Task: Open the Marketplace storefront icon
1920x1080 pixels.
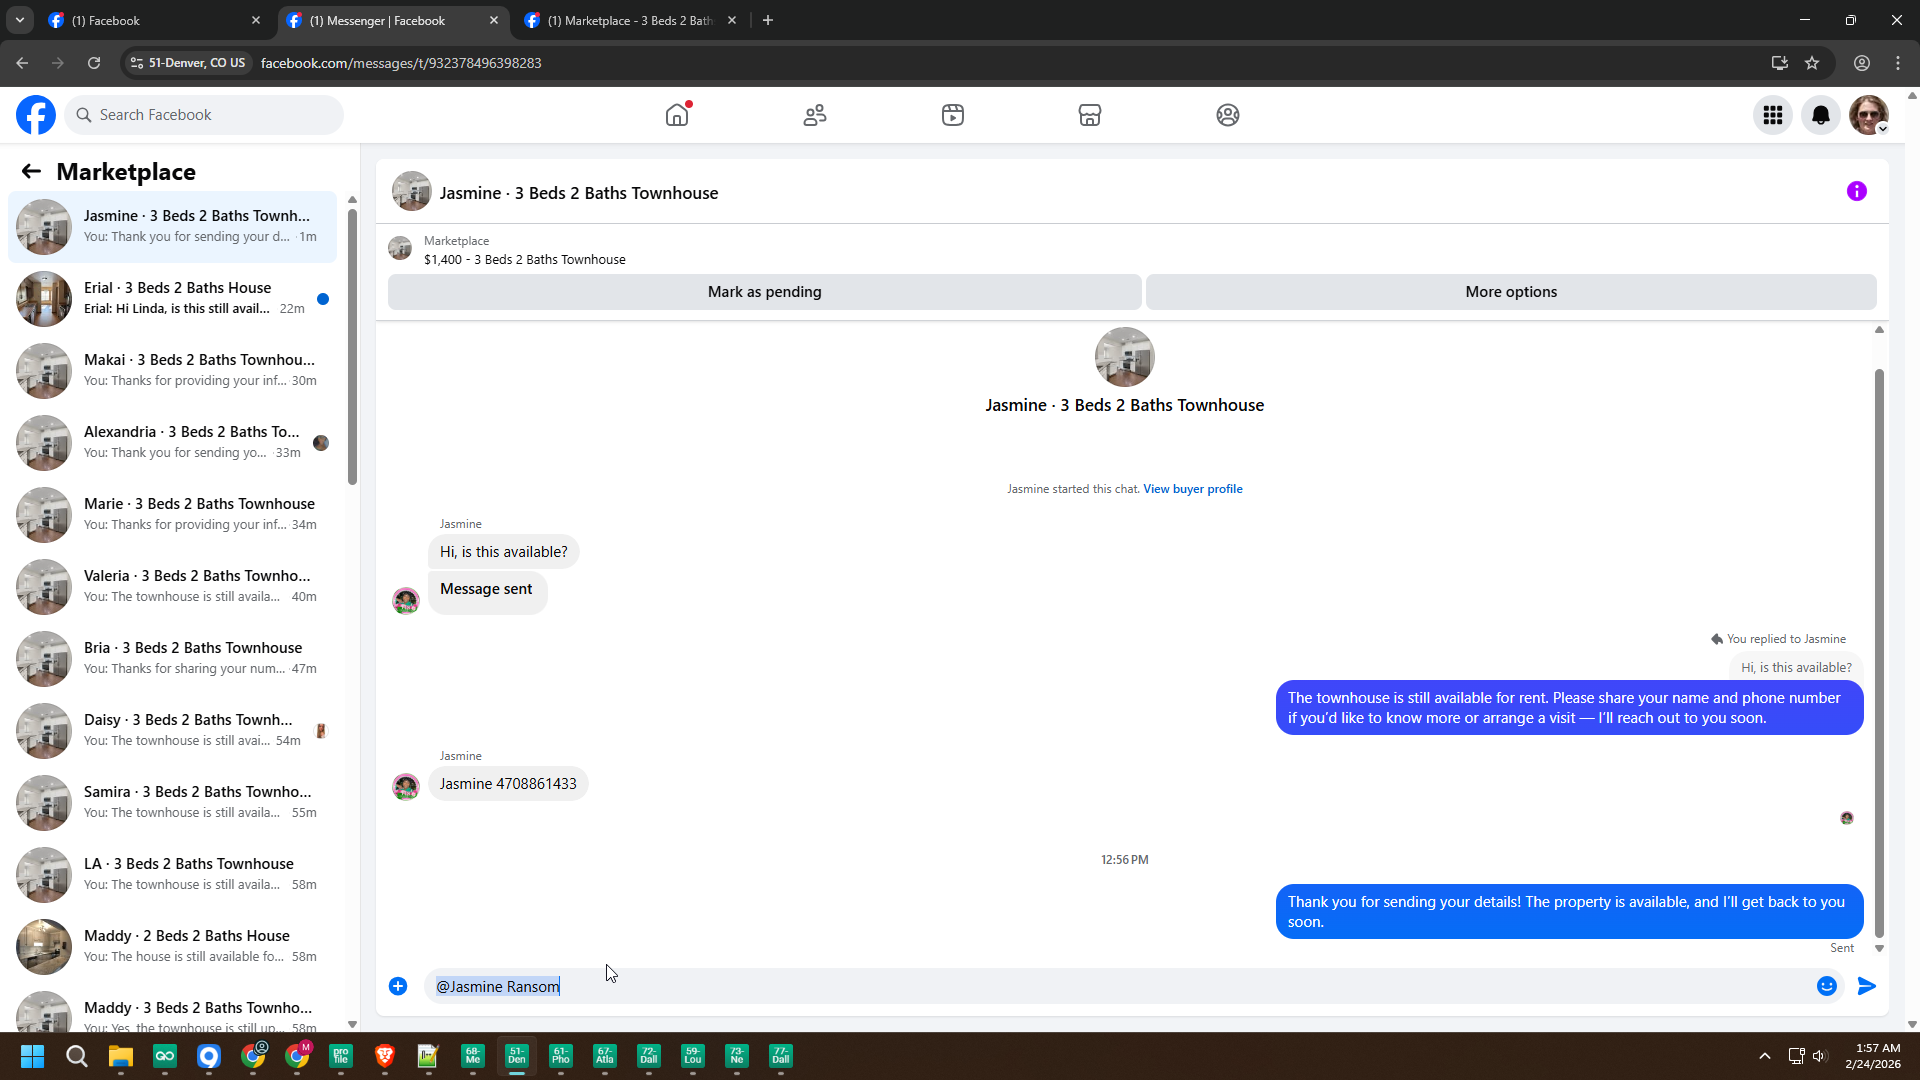Action: [x=1090, y=115]
